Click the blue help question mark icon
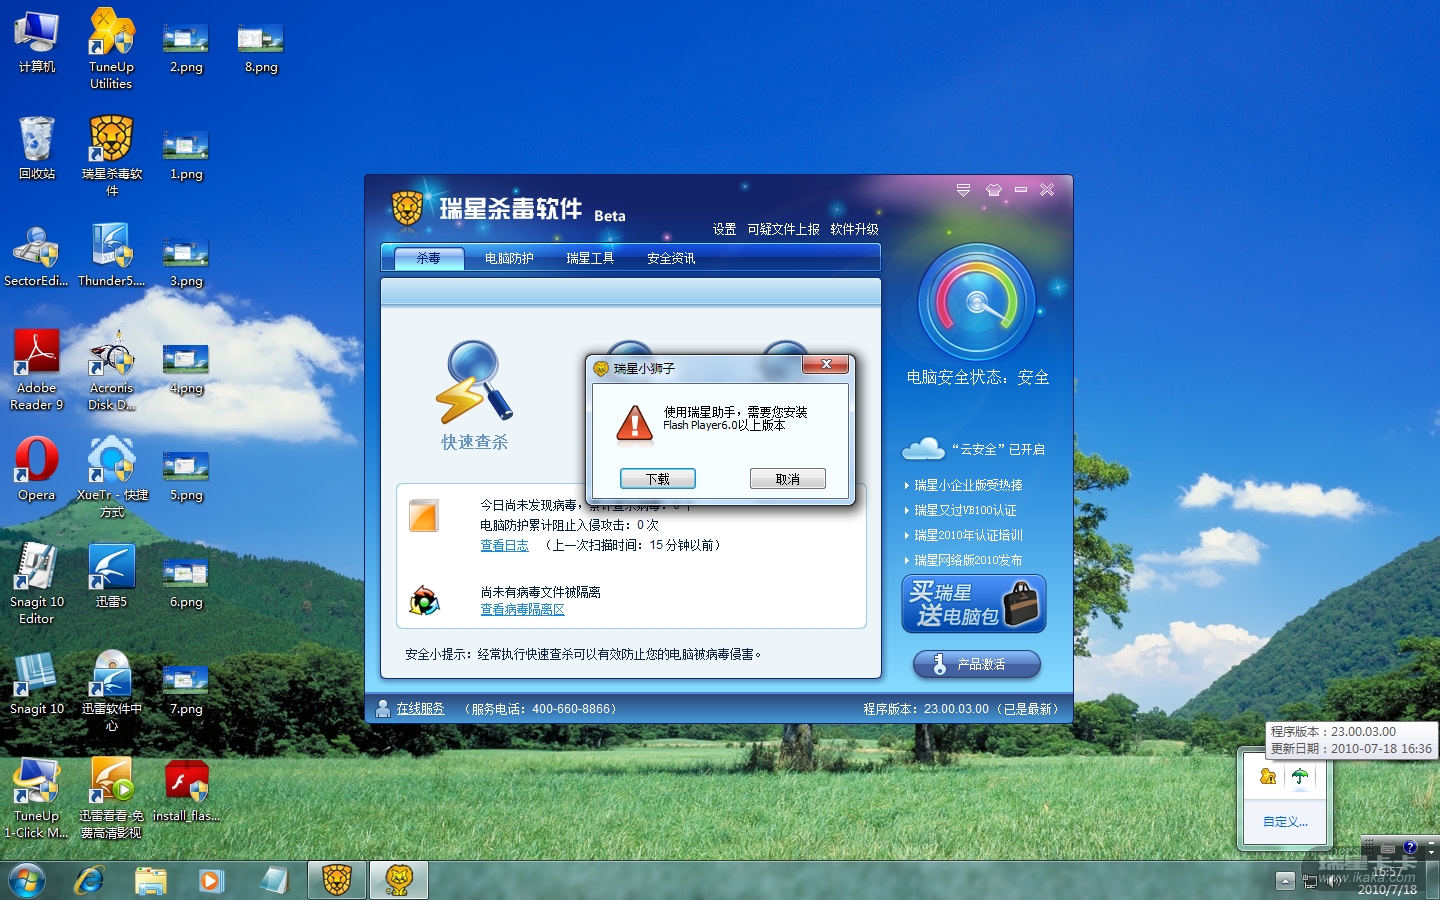The image size is (1440, 900). [1410, 847]
